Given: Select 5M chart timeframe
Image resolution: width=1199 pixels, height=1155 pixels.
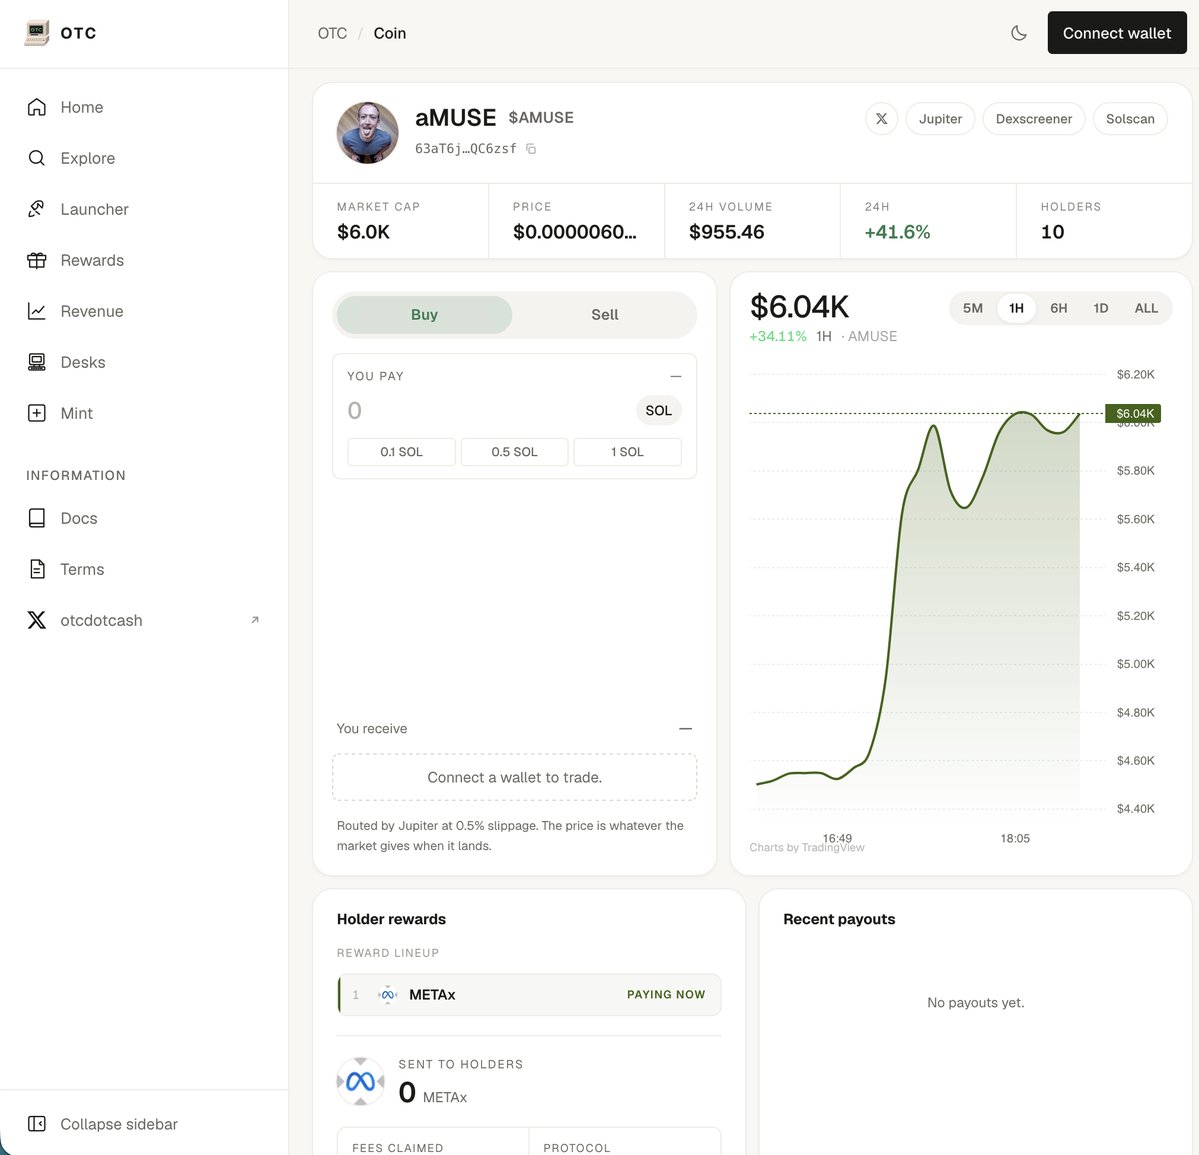Looking at the screenshot, I should (973, 308).
